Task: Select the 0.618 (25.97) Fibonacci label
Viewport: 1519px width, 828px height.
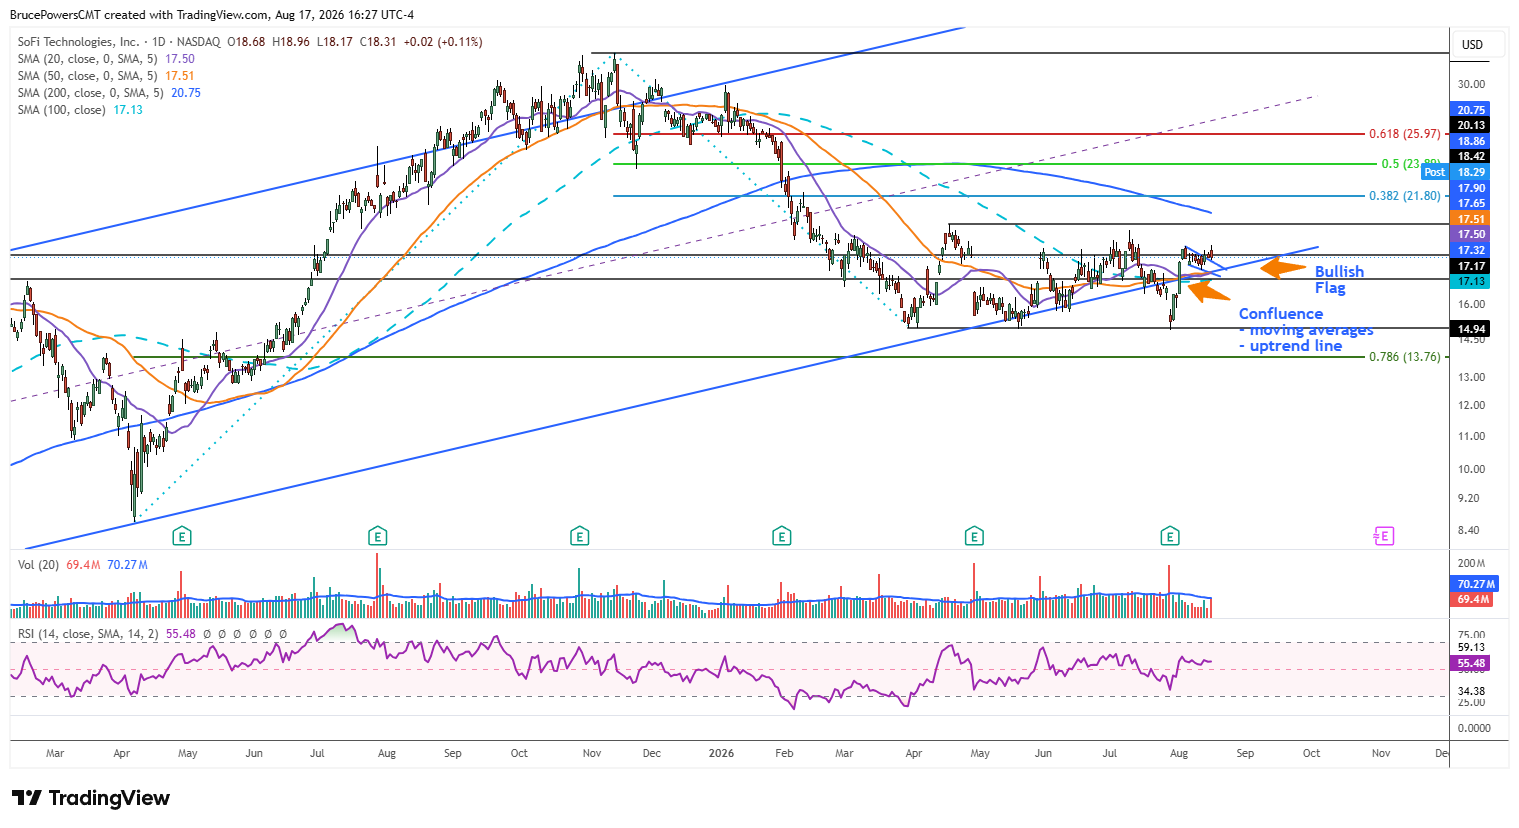Action: tap(1405, 134)
